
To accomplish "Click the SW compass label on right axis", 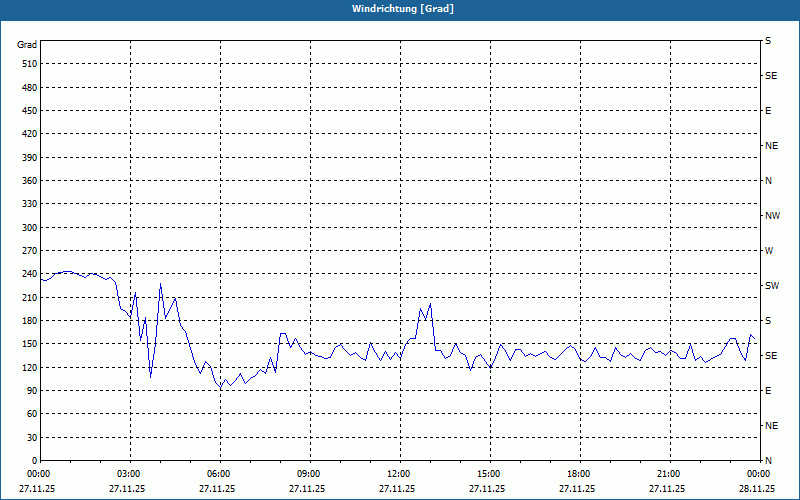I will (771, 285).
